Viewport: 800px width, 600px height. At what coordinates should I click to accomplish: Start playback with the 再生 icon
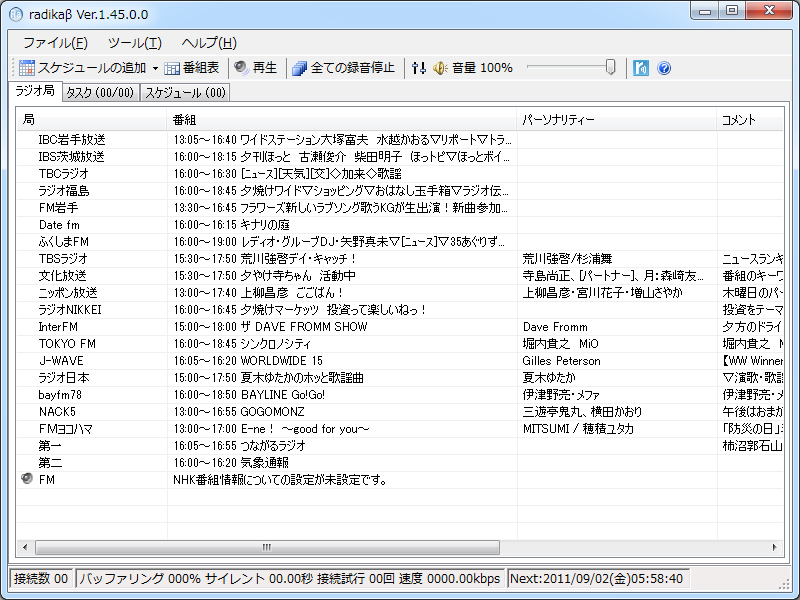point(238,68)
